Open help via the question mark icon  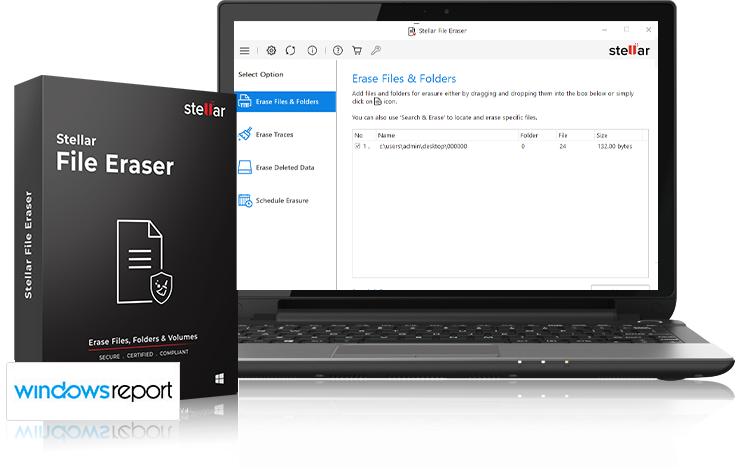(338, 51)
